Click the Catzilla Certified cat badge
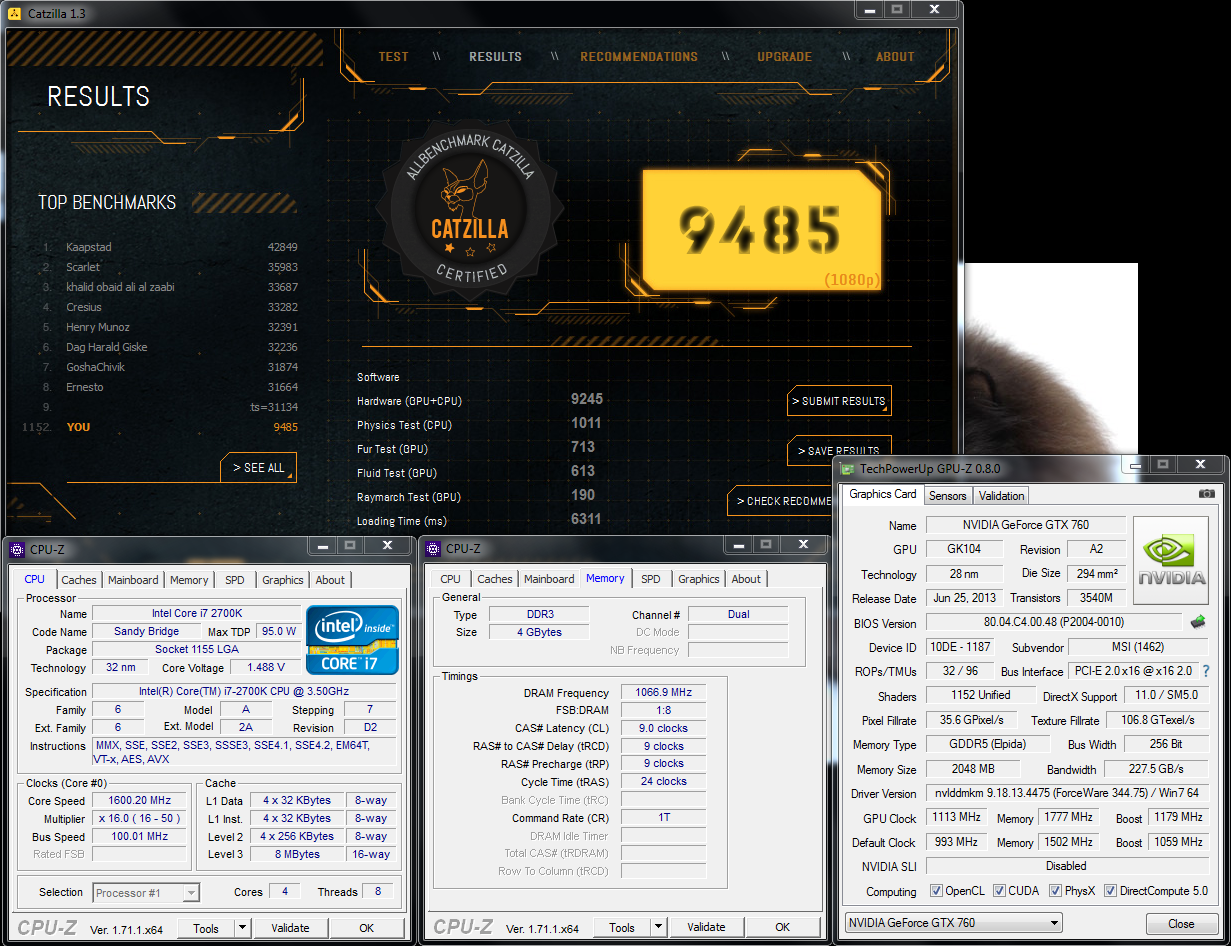This screenshot has width=1231, height=946. pyautogui.click(x=469, y=208)
